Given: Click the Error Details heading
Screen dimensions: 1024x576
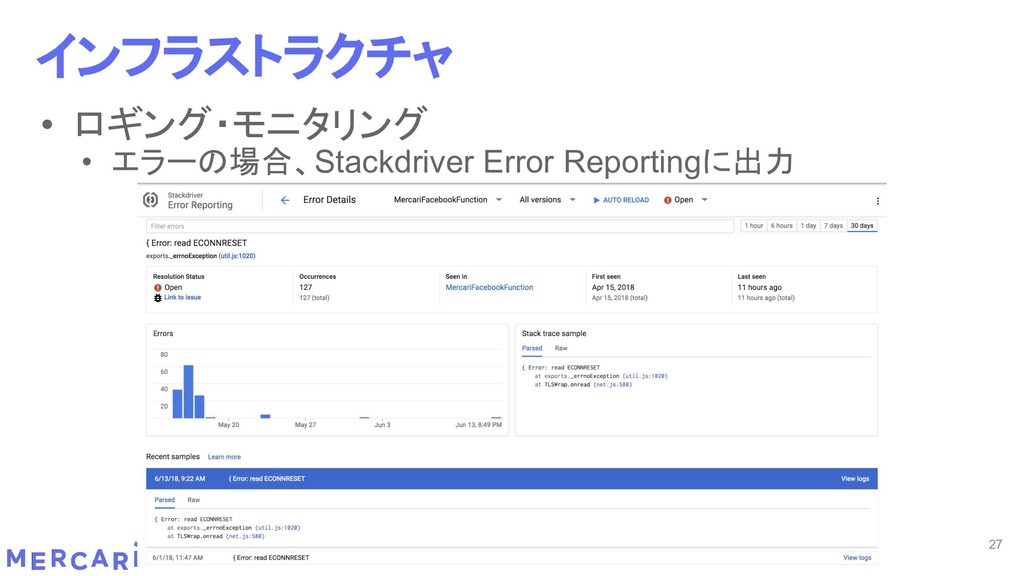Looking at the screenshot, I should pos(329,200).
